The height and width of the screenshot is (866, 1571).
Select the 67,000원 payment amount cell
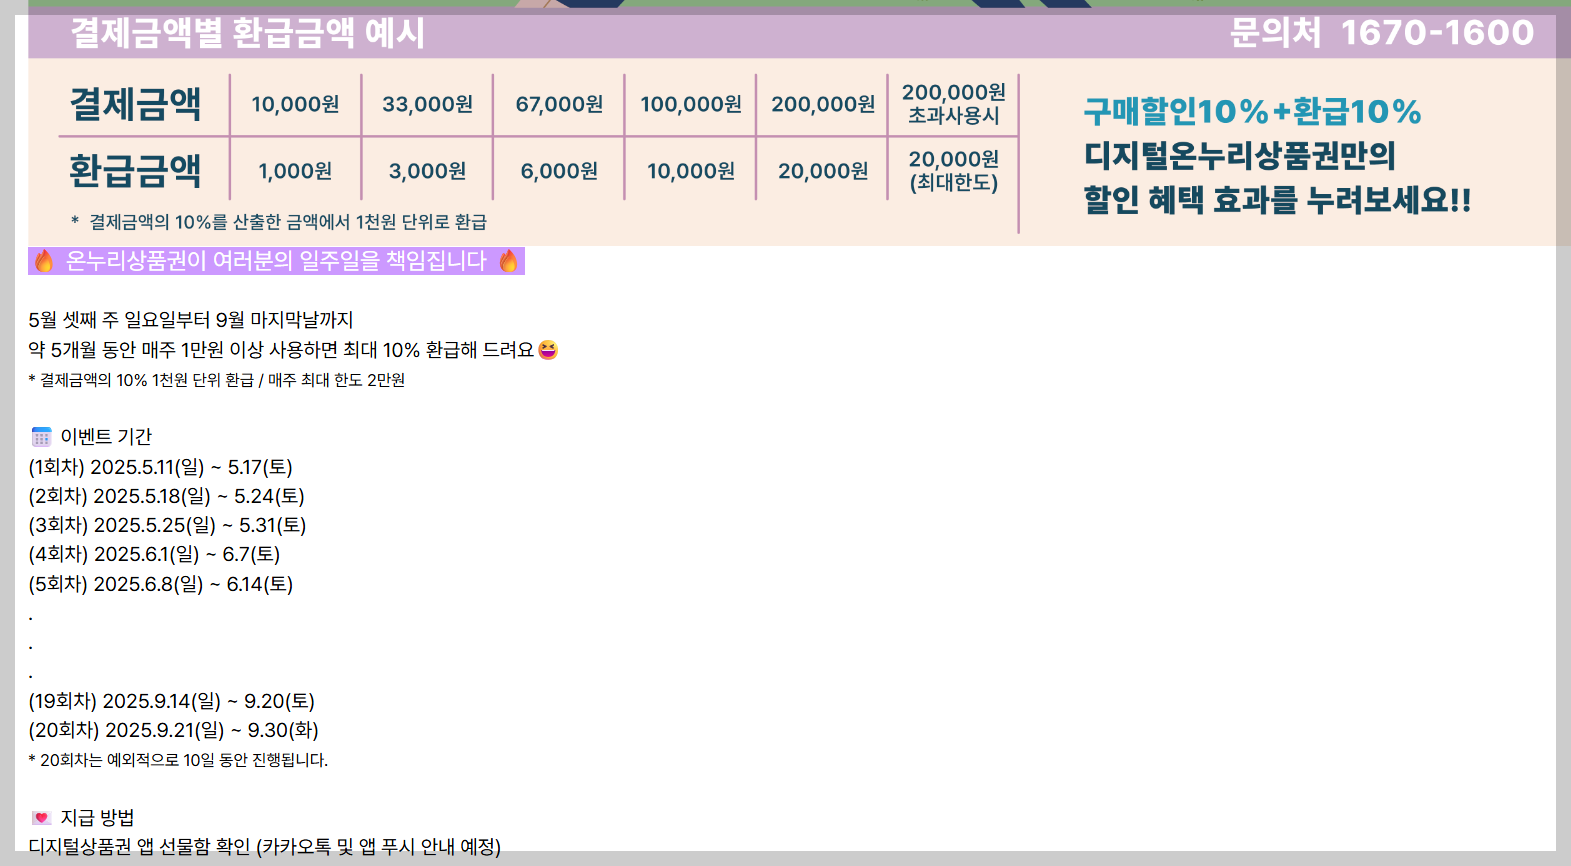coord(559,104)
